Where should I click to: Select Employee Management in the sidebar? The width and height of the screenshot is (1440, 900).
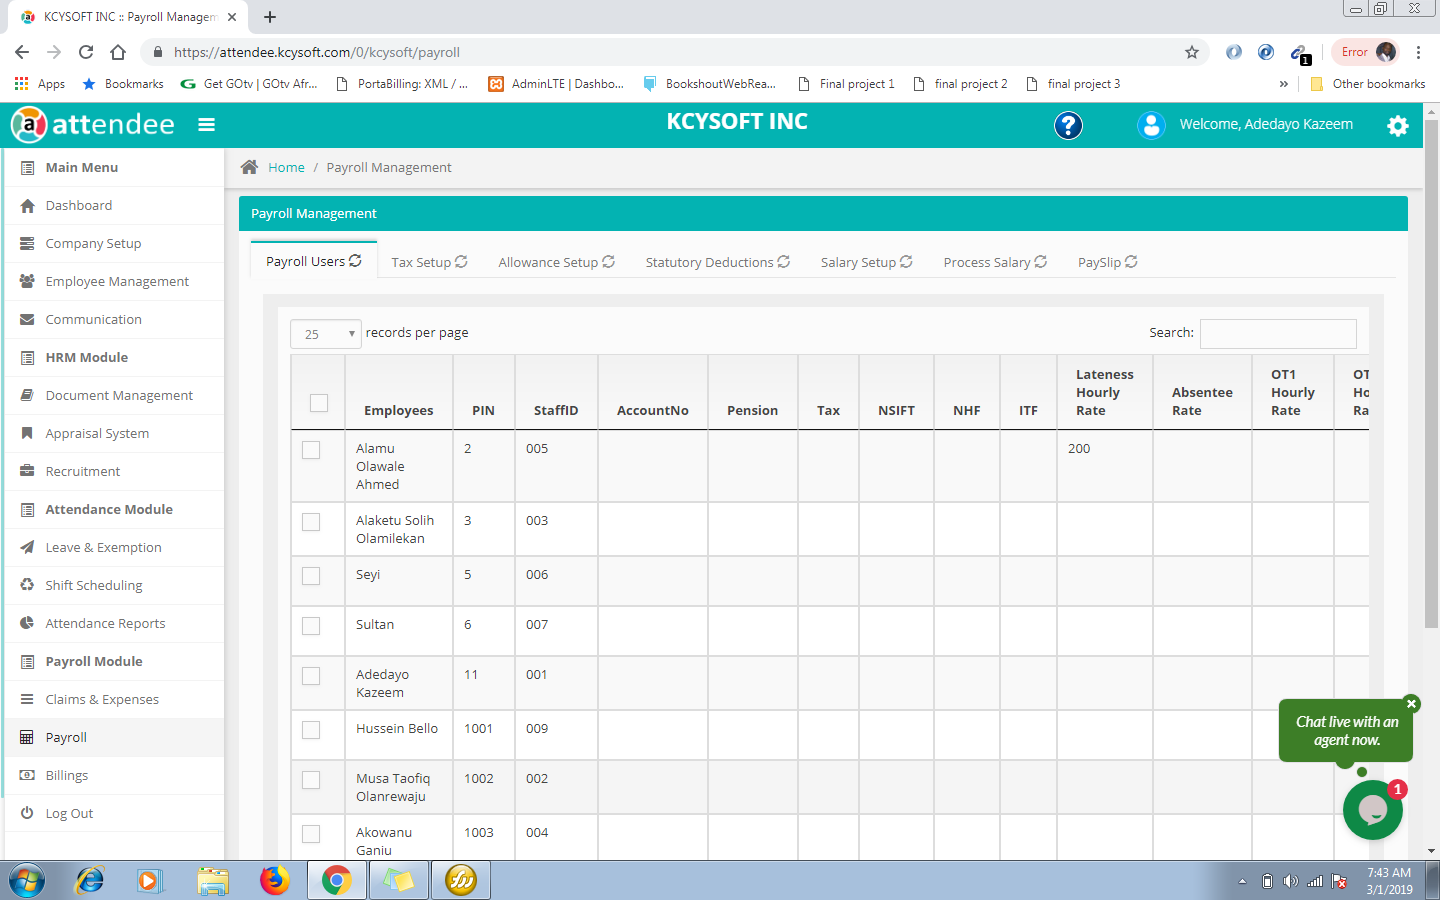[116, 281]
